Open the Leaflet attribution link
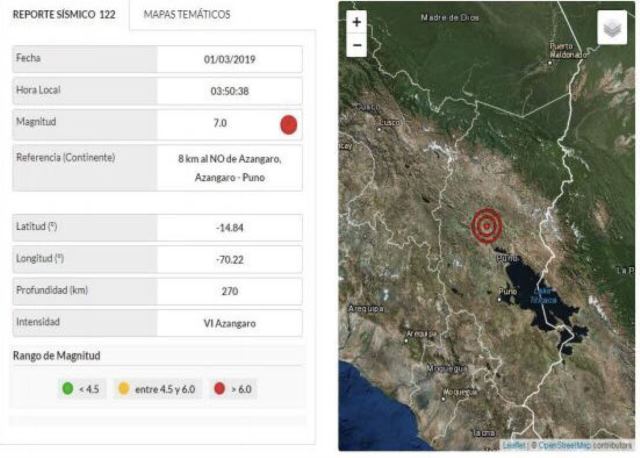640x458 pixels. (x=512, y=443)
